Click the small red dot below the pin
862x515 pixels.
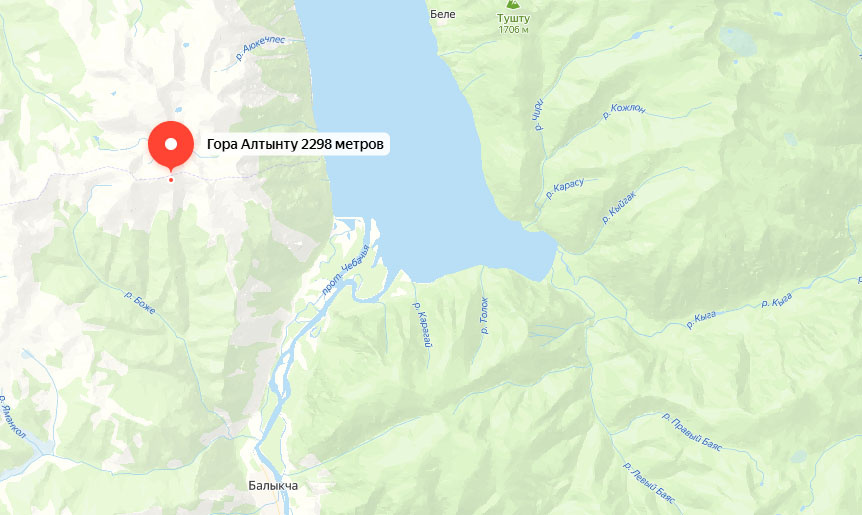point(171,180)
